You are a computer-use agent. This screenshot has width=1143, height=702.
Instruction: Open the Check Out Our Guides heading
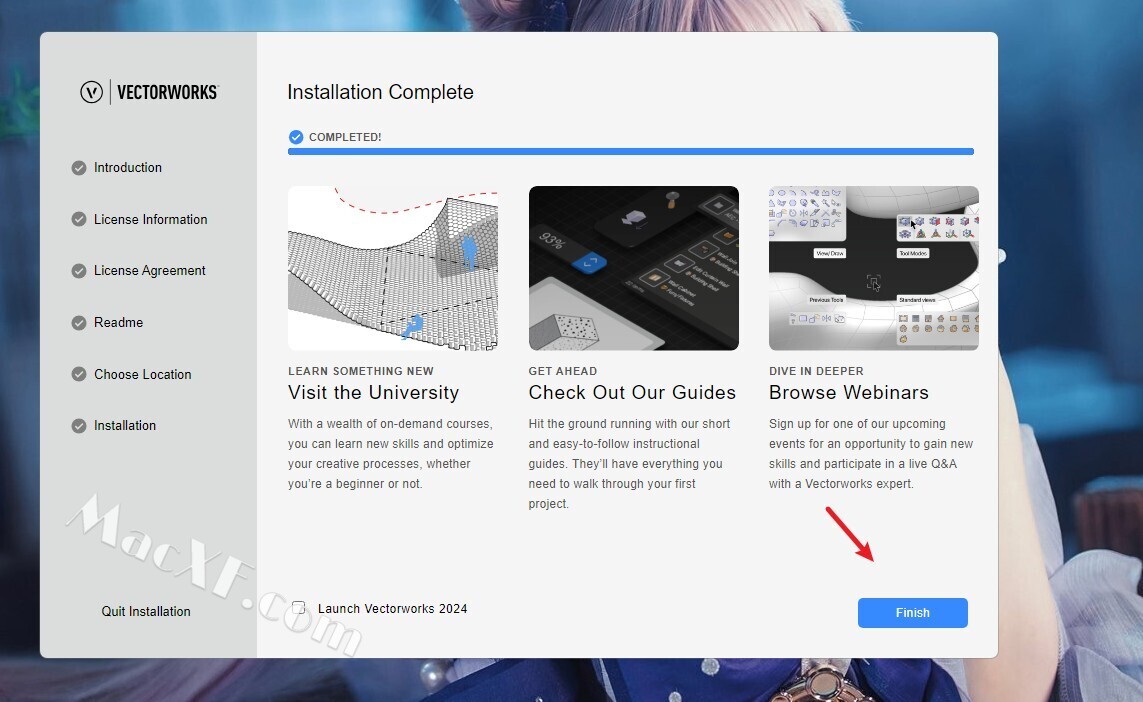(x=632, y=392)
